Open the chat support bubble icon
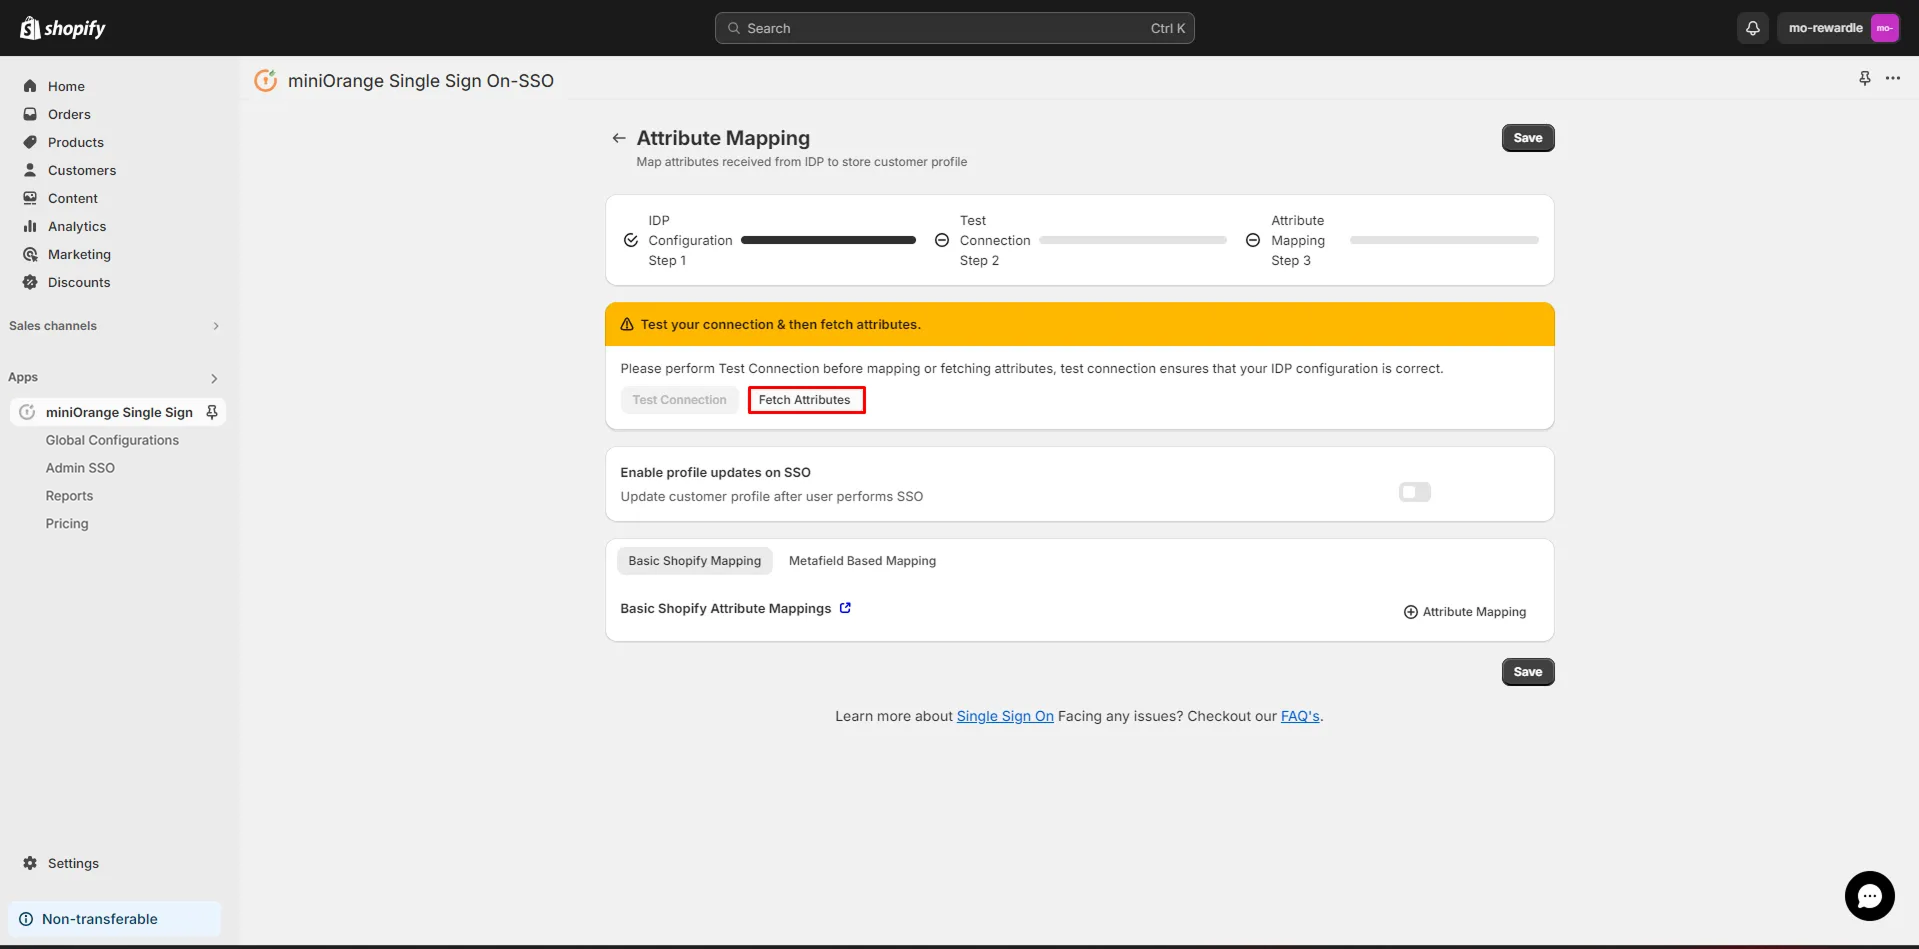The width and height of the screenshot is (1919, 949). [x=1868, y=896]
